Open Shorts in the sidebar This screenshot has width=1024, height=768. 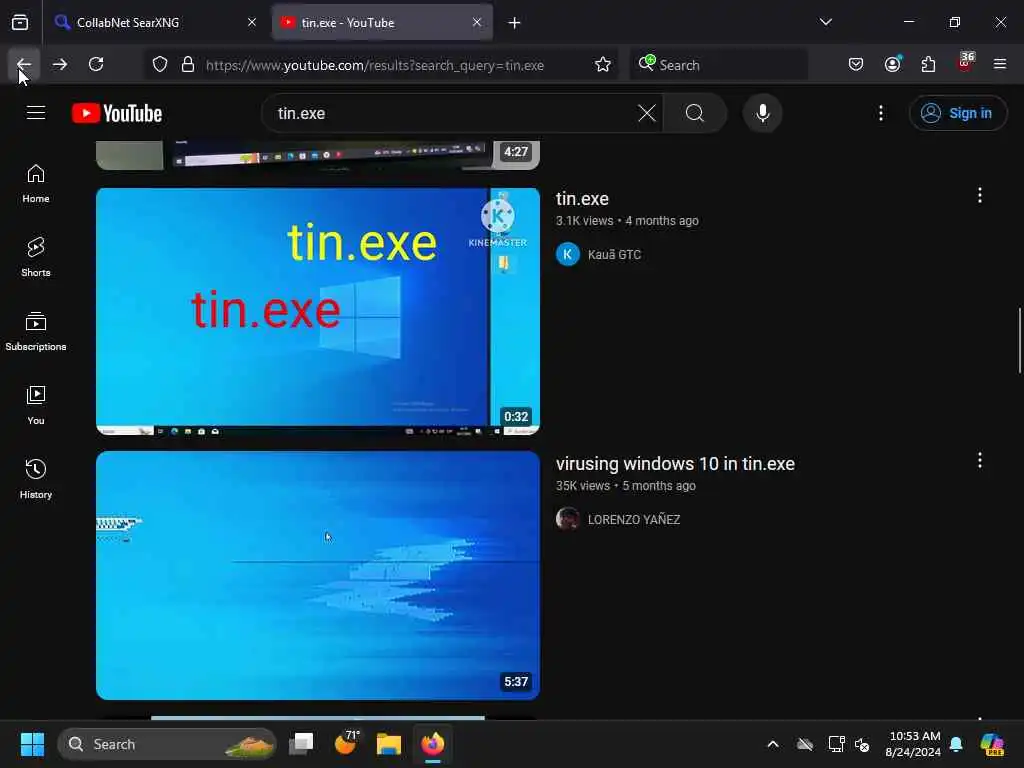tap(36, 257)
